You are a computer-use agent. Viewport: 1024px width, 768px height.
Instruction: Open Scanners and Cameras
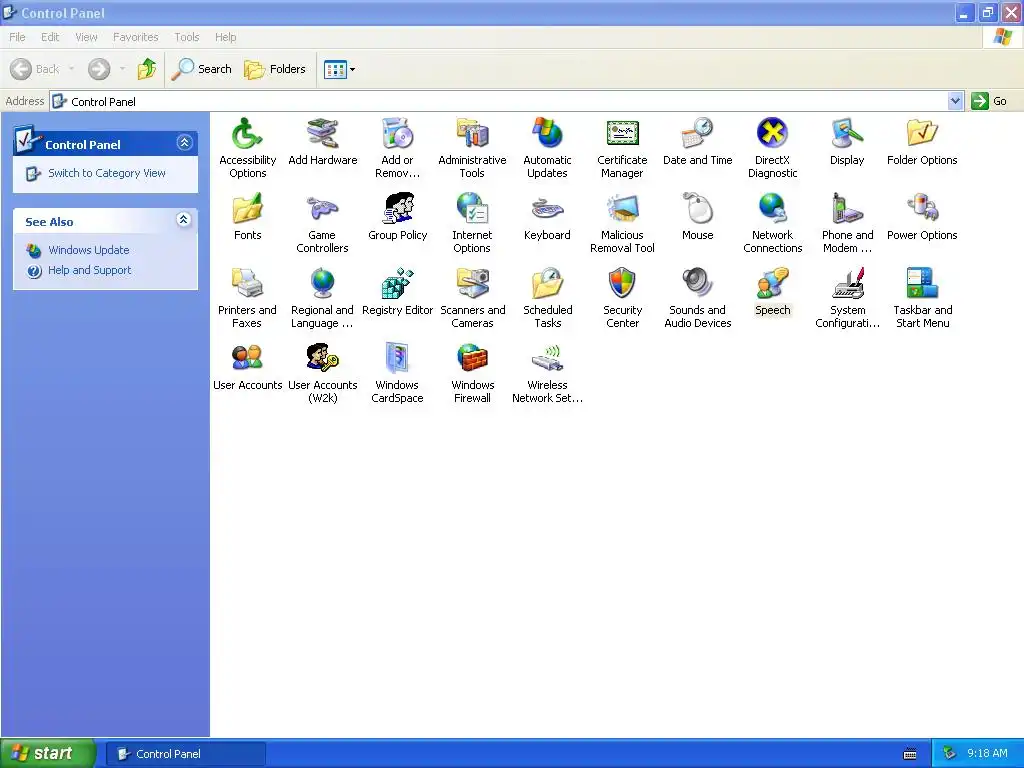(x=472, y=298)
